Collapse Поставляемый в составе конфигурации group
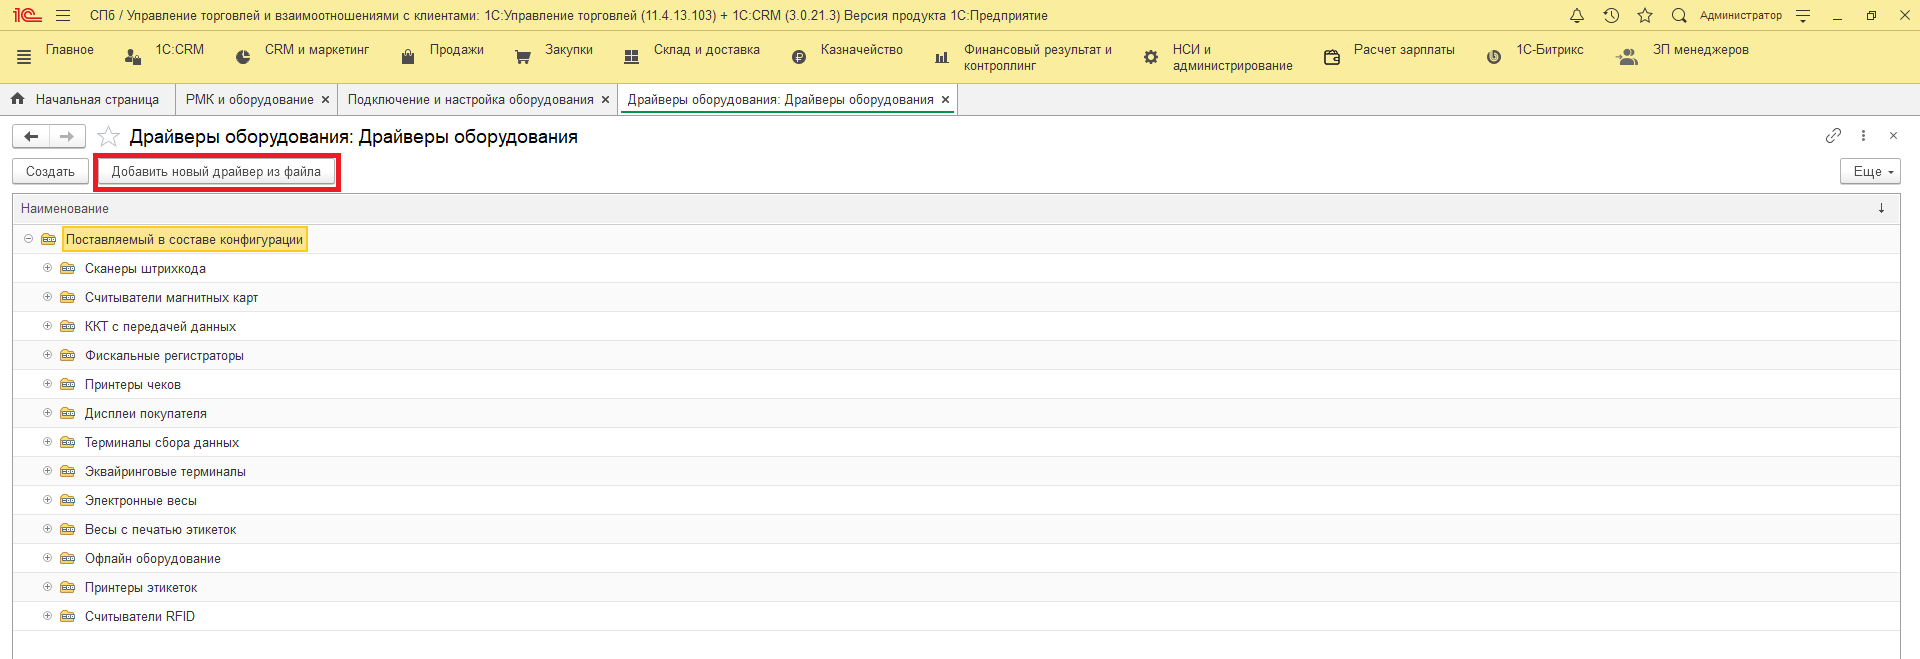Image resolution: width=1920 pixels, height=659 pixels. click(28, 239)
